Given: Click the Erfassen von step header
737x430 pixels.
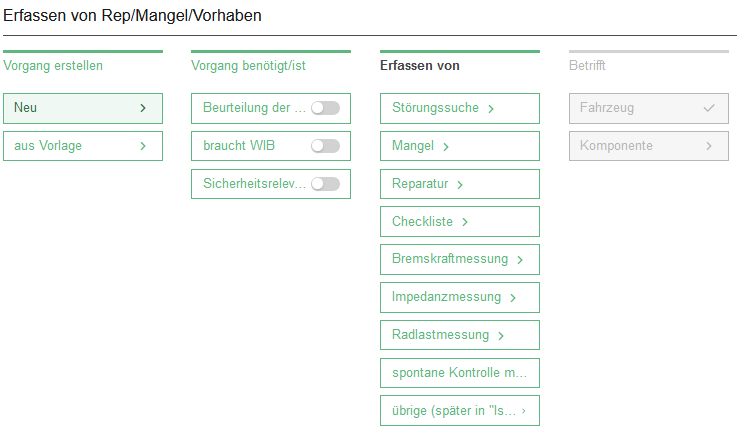Looking at the screenshot, I should pos(420,66).
